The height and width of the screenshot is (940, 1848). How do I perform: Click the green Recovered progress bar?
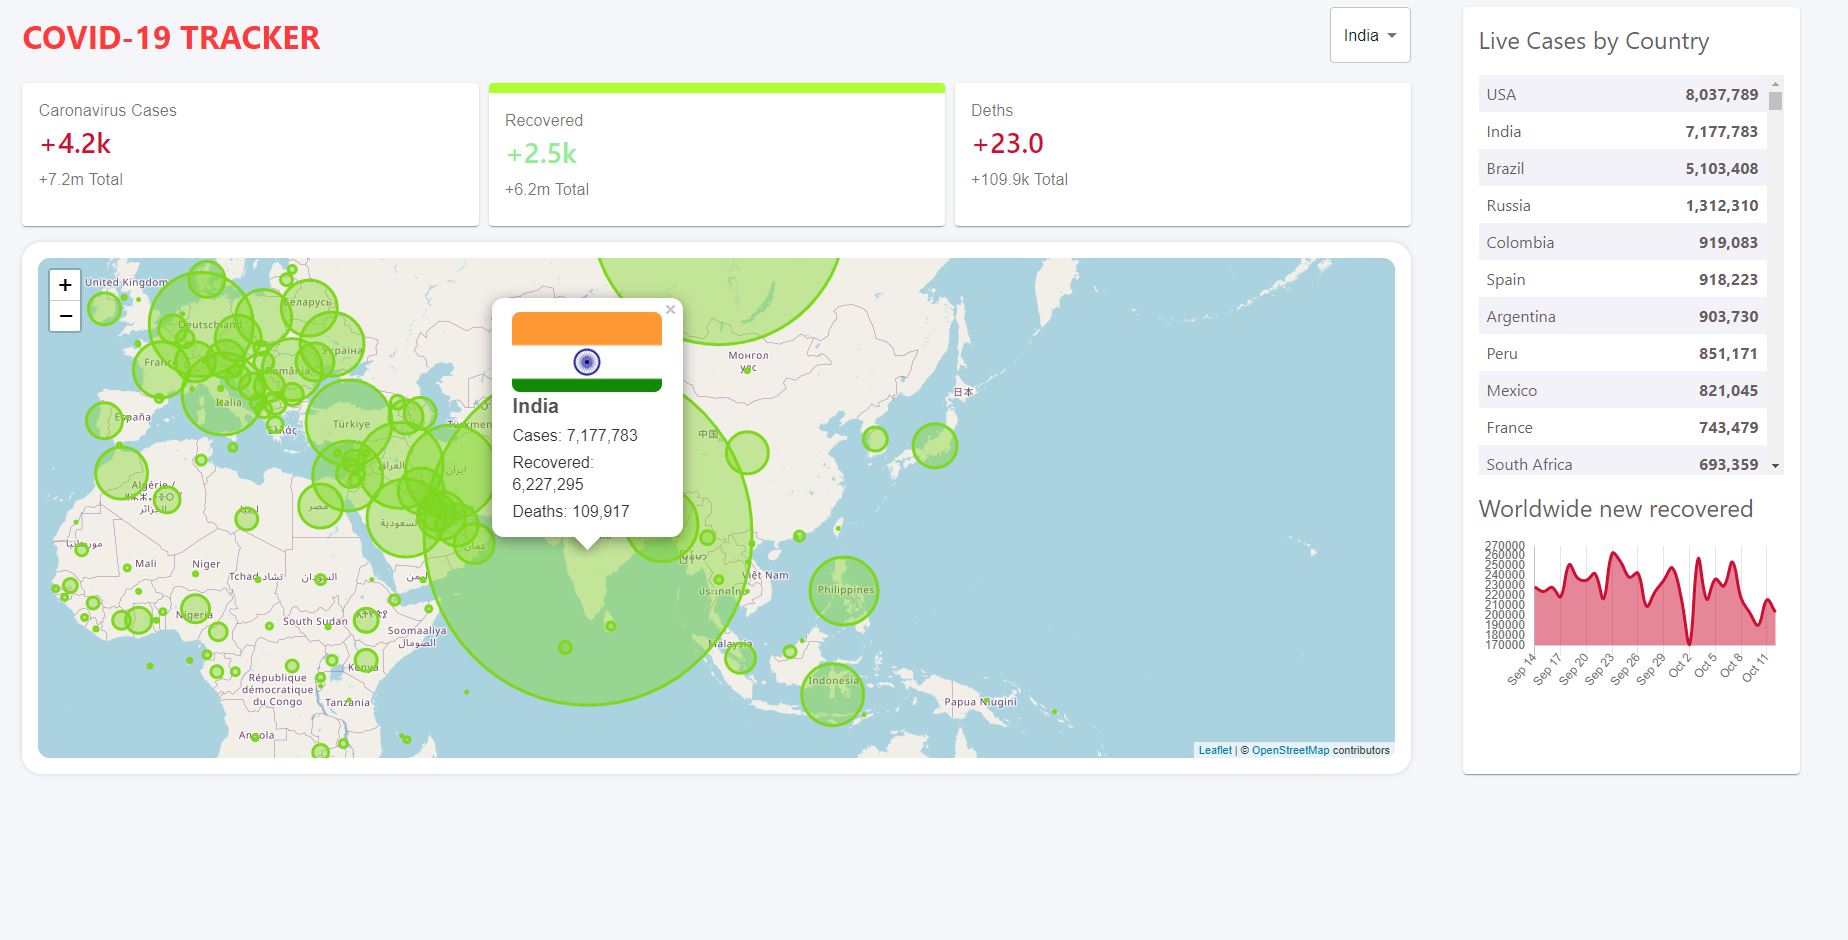tap(716, 88)
